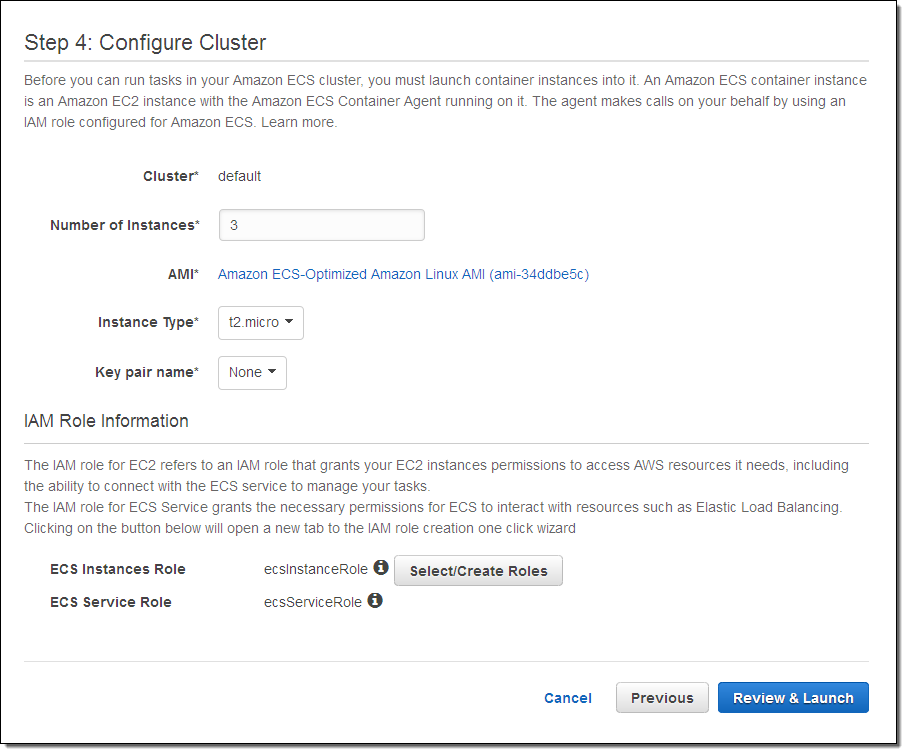Select the ecsInstanceRole text

click(315, 570)
